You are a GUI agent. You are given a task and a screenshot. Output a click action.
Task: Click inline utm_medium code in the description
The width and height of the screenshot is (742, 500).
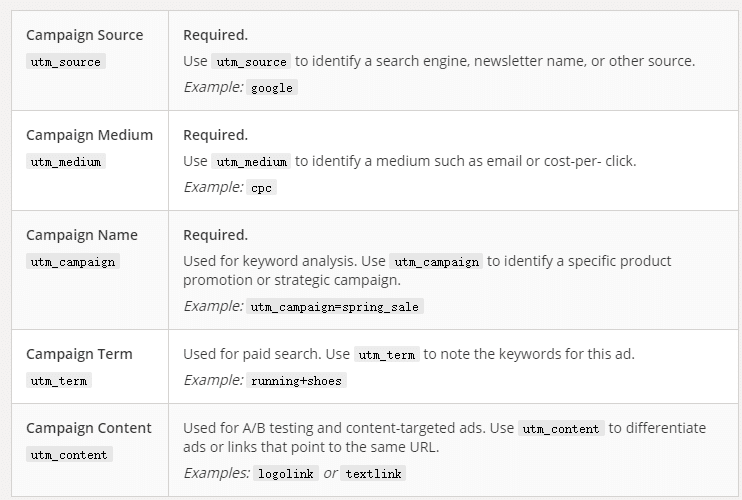251,161
